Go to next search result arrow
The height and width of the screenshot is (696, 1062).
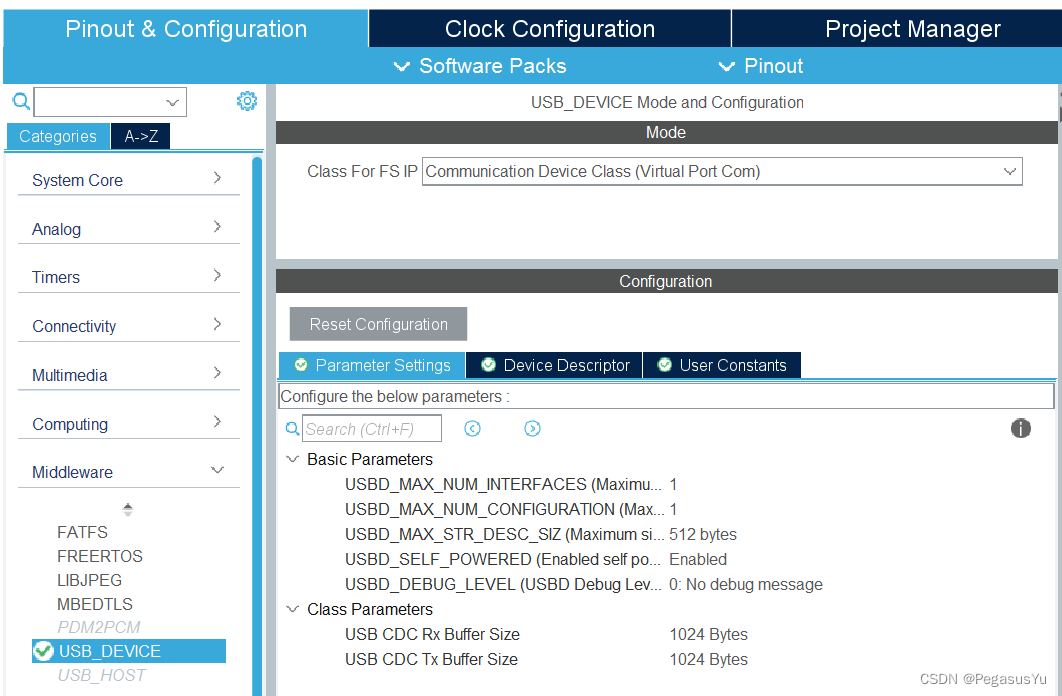click(532, 429)
